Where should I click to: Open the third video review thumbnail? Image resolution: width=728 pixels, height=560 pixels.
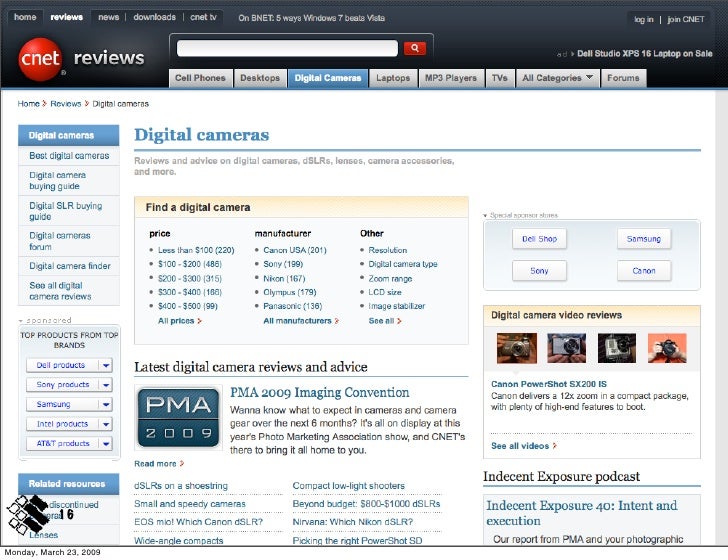coord(617,348)
